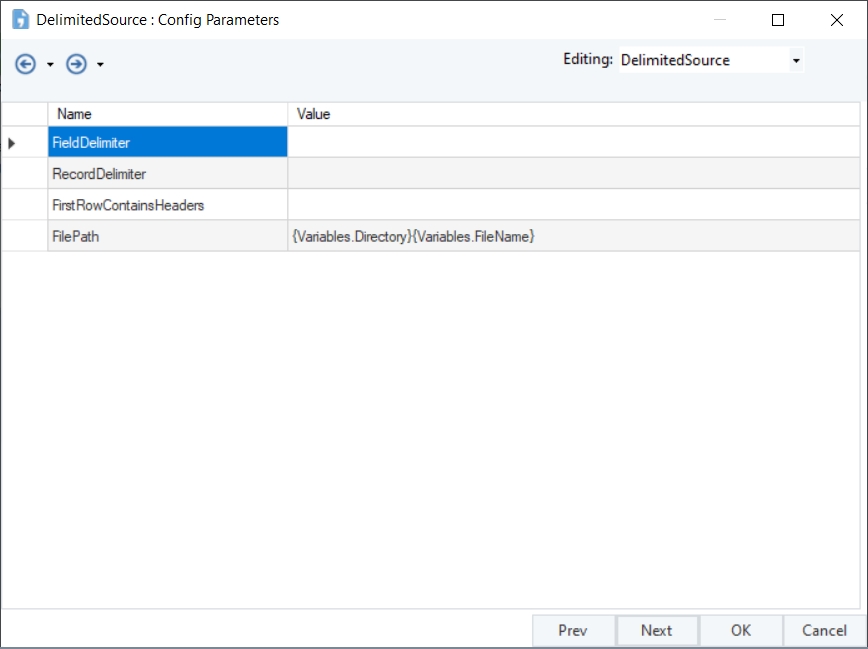
Task: Click the forward navigation arrow icon
Action: pyautogui.click(x=76, y=64)
